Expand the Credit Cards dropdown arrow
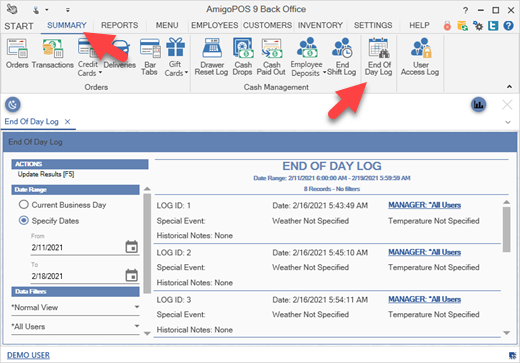 click(x=100, y=72)
